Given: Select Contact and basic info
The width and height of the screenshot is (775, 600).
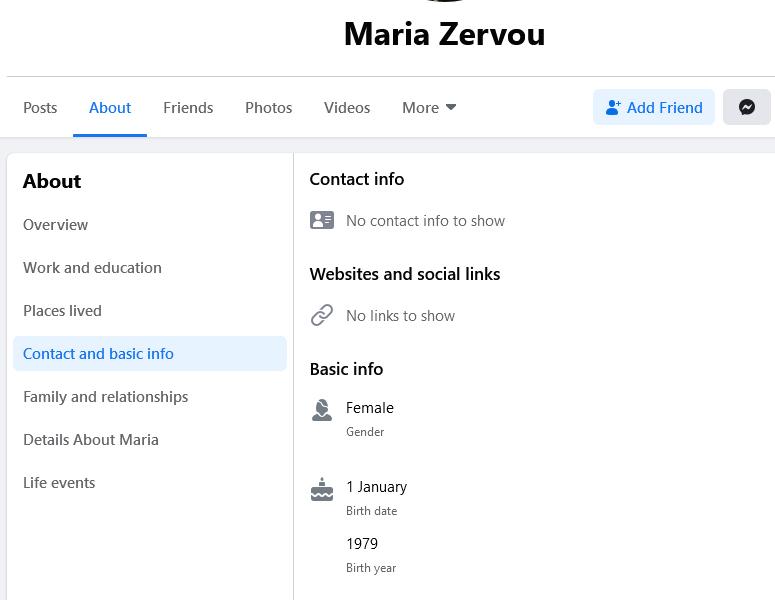Looking at the screenshot, I should tap(98, 353).
